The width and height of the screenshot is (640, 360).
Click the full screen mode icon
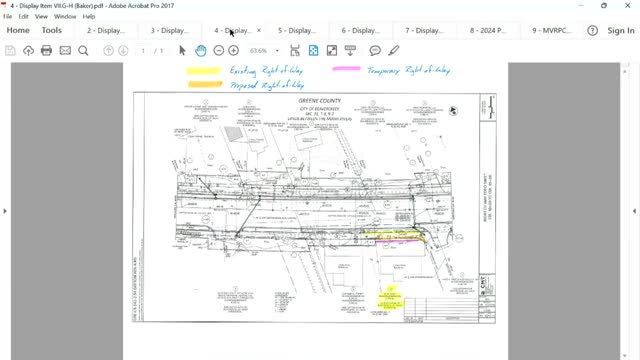(332, 51)
